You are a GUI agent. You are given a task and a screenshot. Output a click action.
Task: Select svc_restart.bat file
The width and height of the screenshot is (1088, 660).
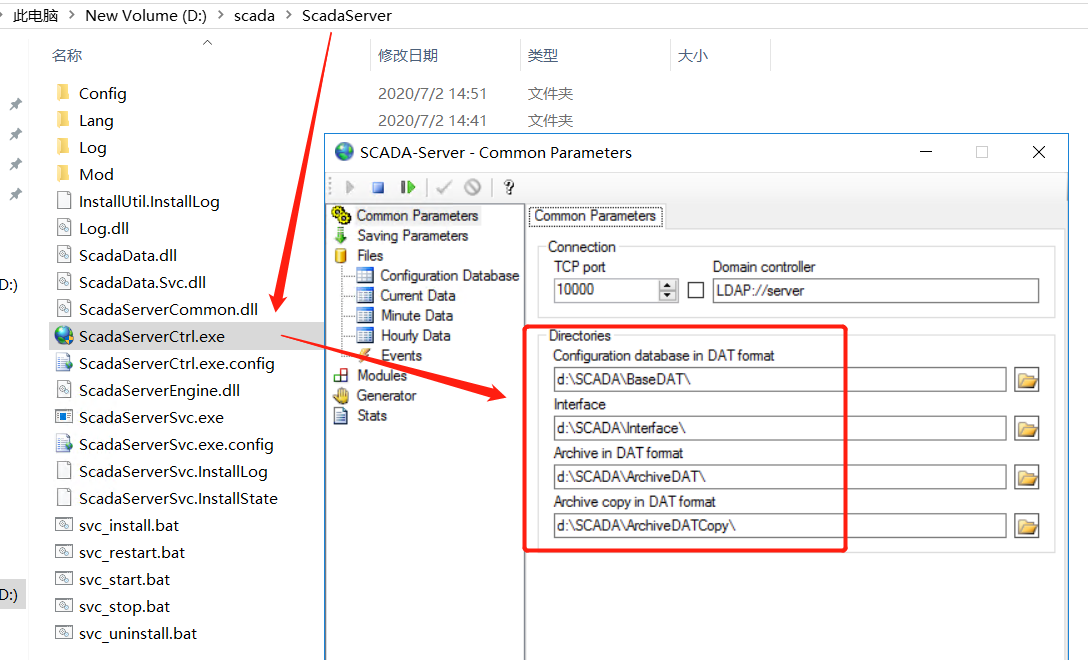tap(131, 553)
